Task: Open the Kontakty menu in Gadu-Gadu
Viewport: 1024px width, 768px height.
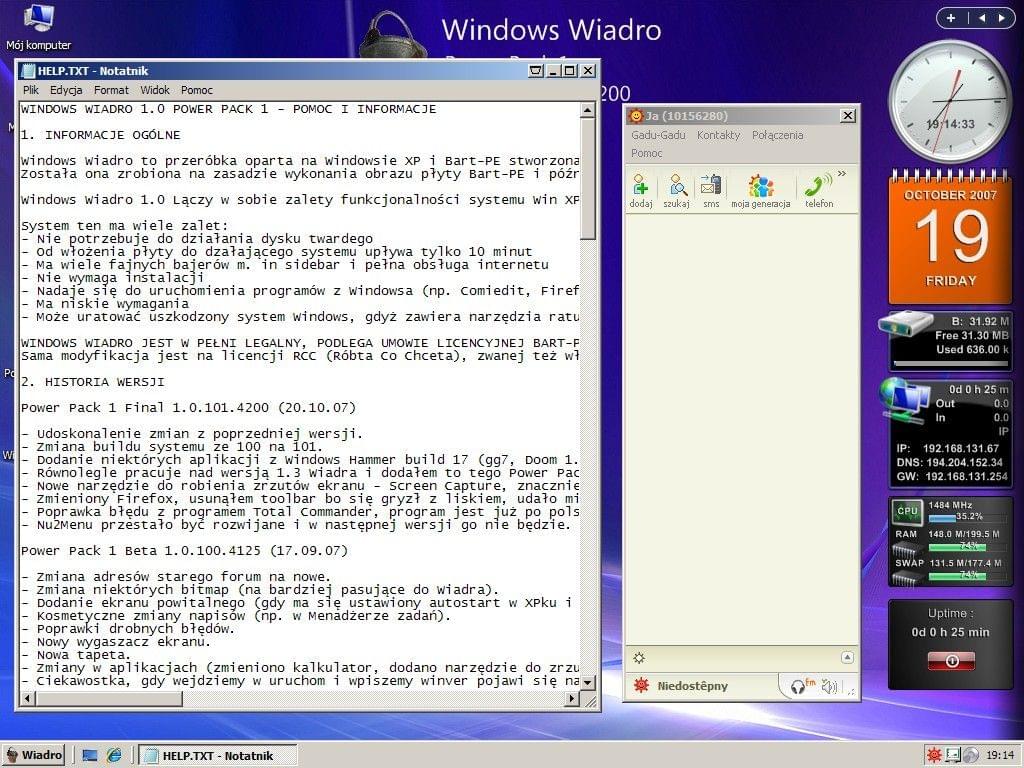Action: (x=718, y=135)
